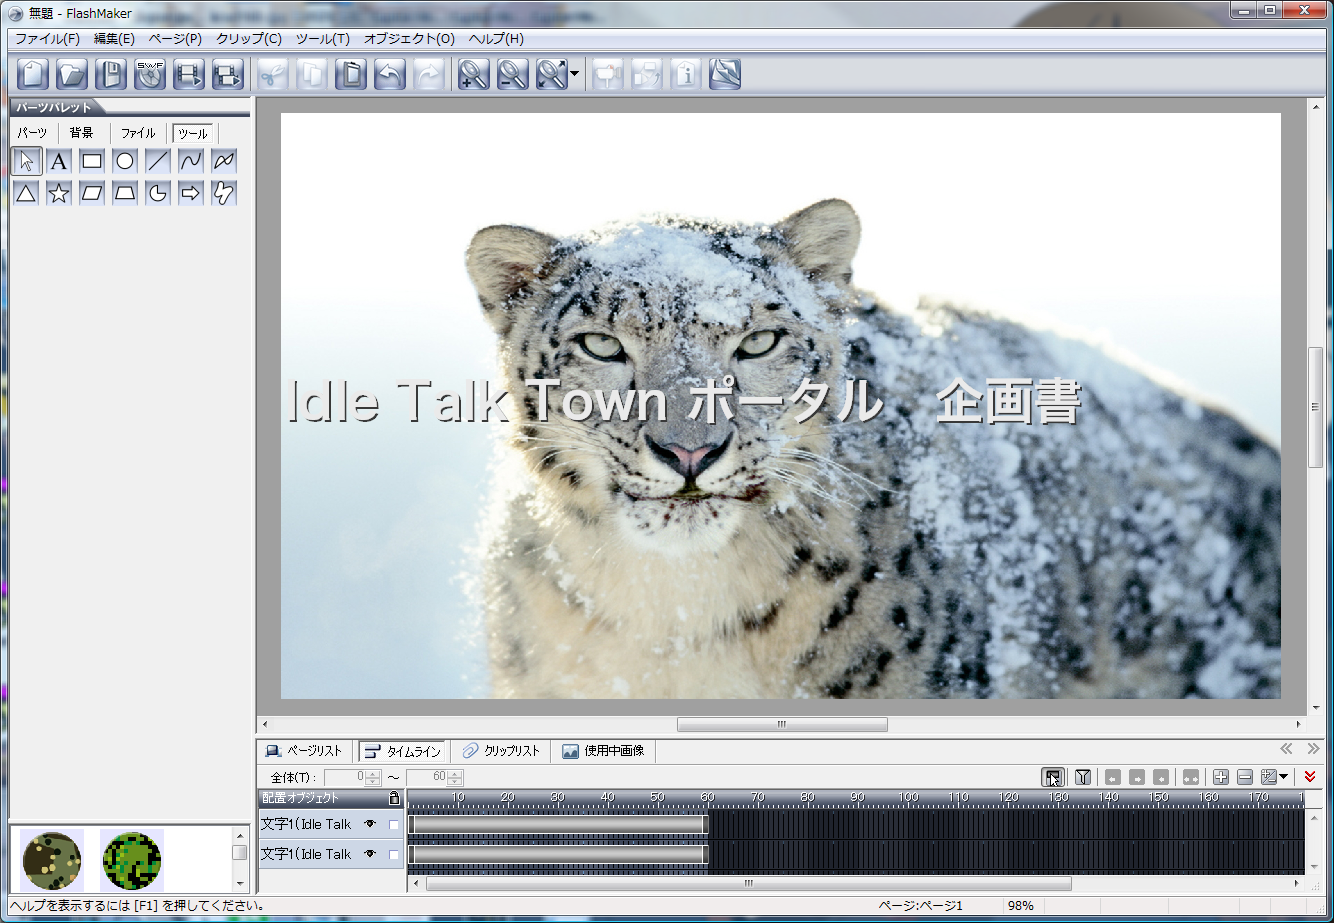Check the lock box of second 文字1 row
Screen dimensions: 1334x923
394,855
